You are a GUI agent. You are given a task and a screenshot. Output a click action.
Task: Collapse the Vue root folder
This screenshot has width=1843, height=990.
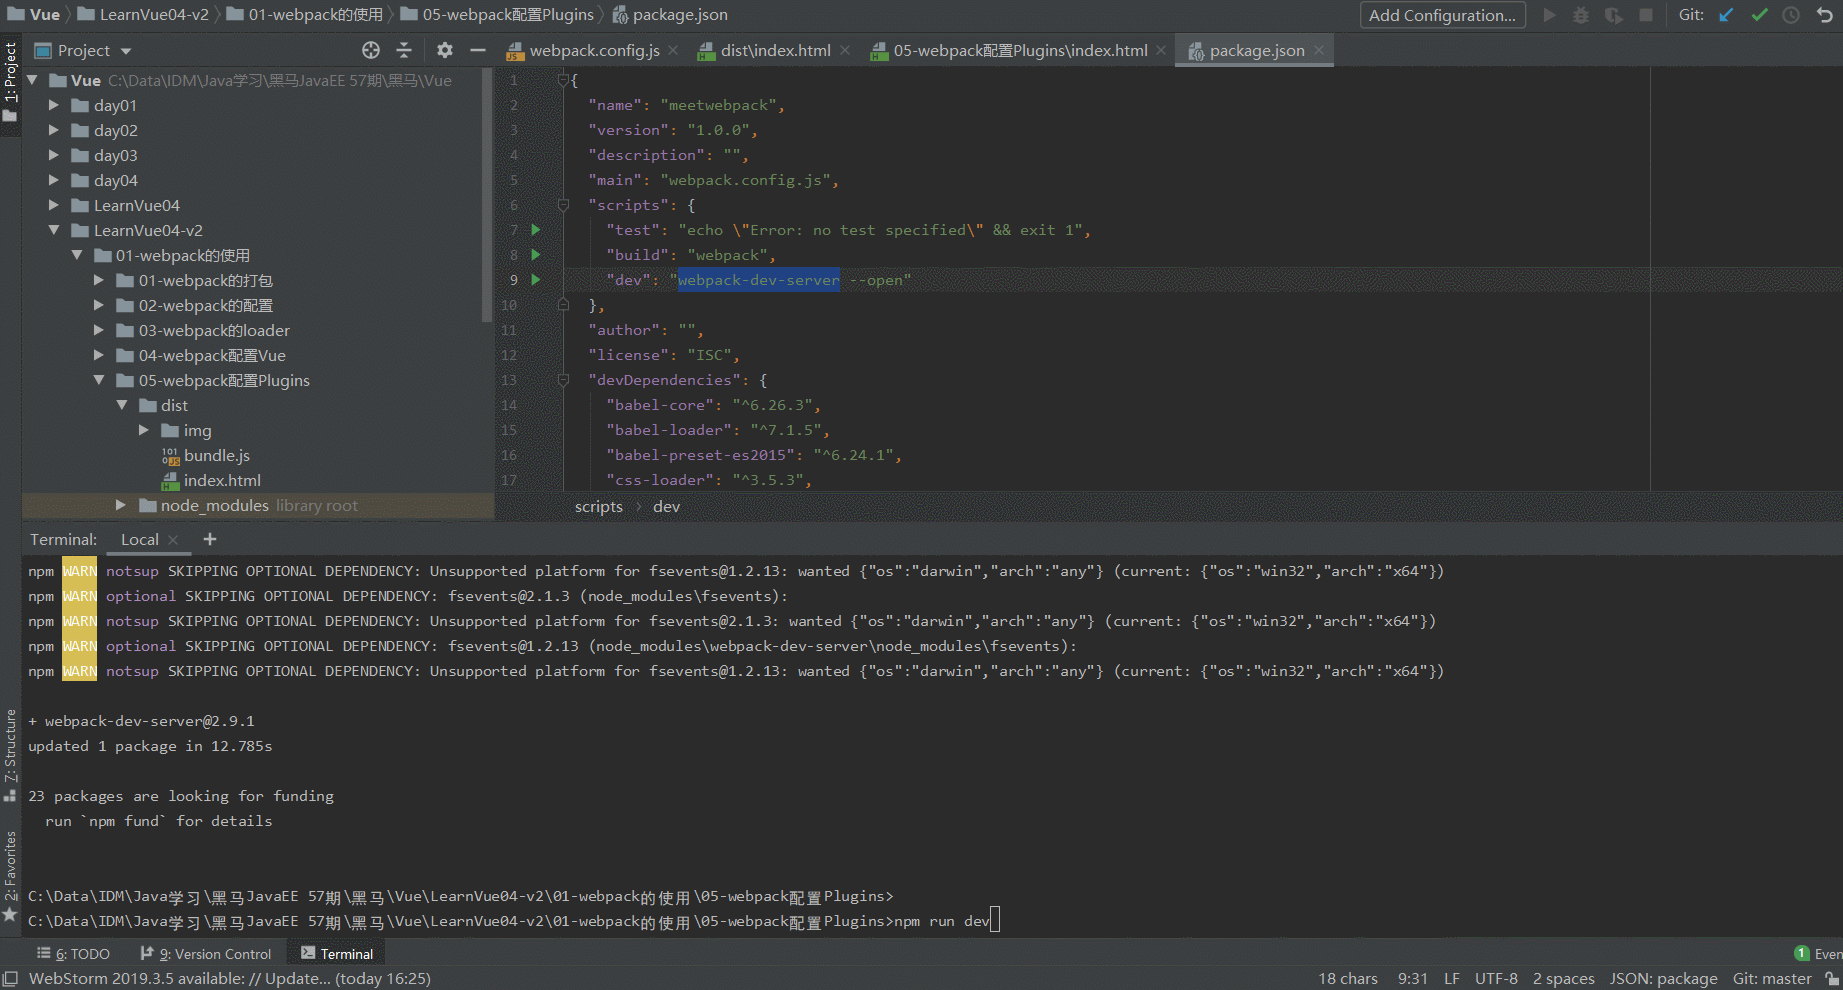pos(32,80)
